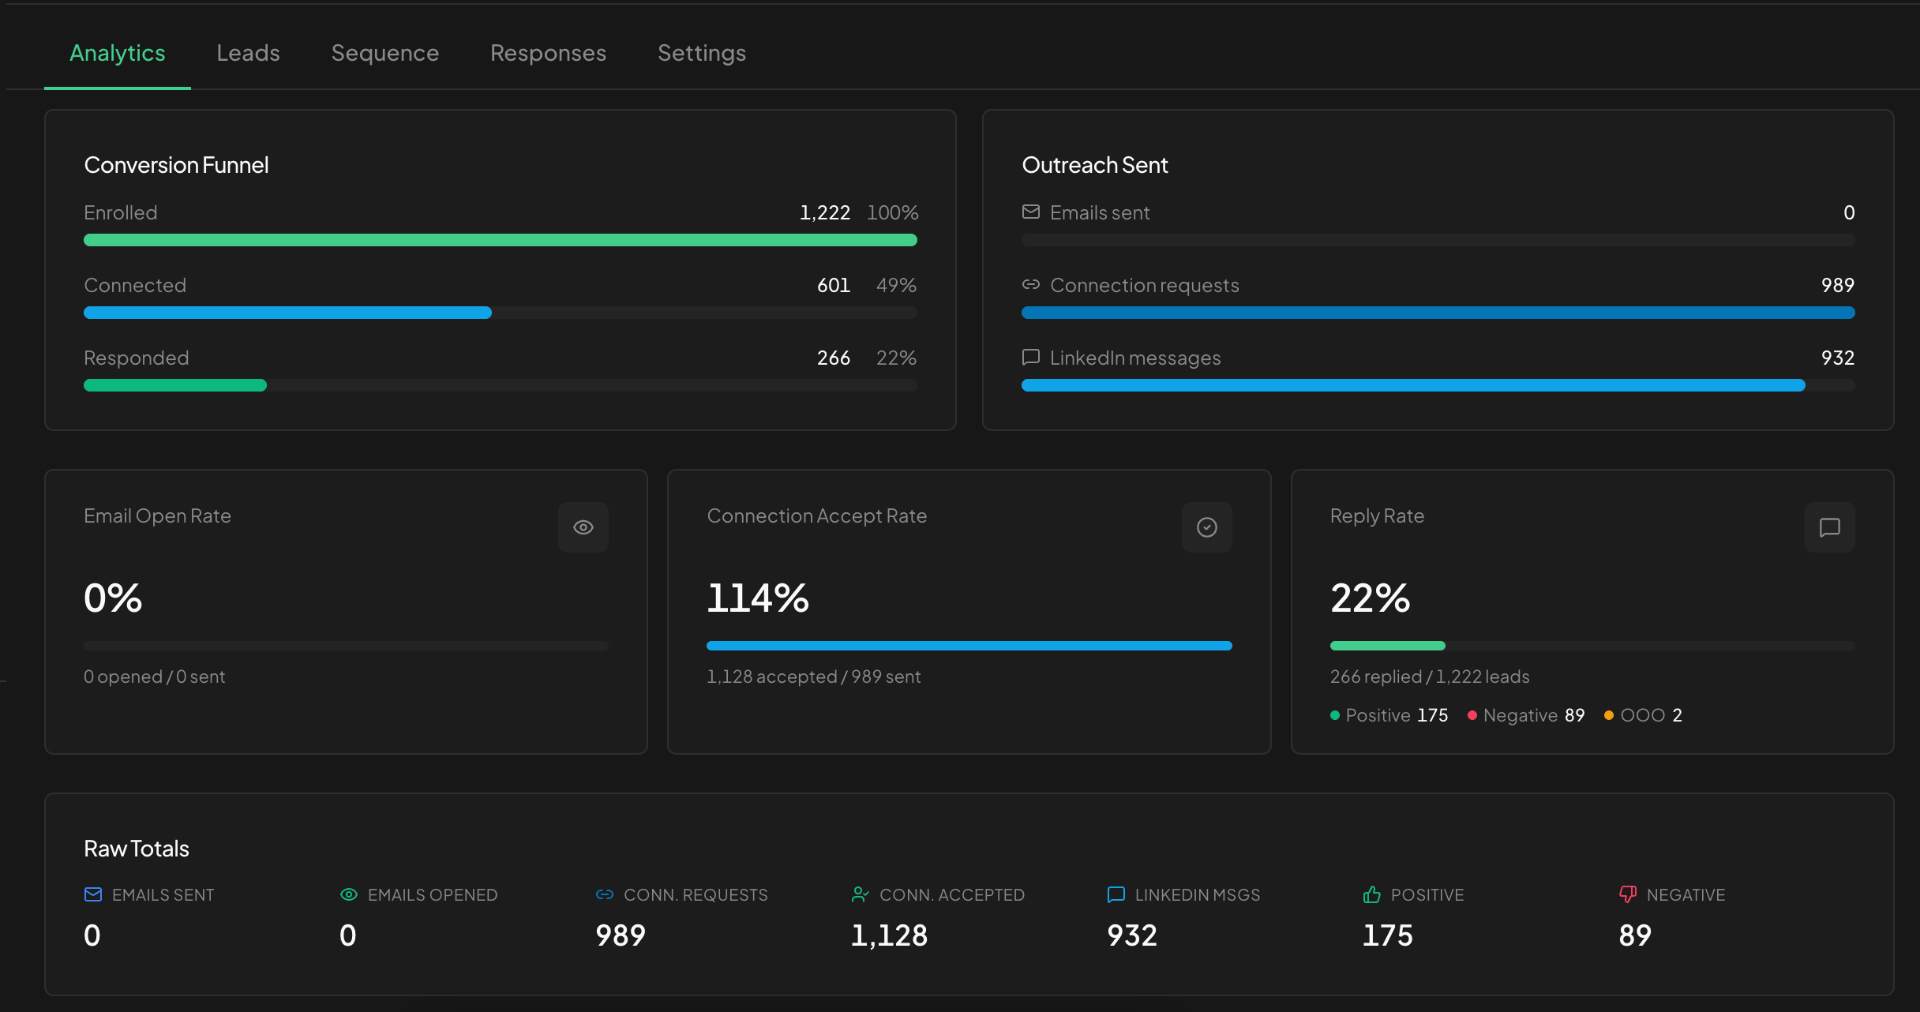
Task: Click the LinkedIn messages progress bar
Action: pyautogui.click(x=1438, y=385)
